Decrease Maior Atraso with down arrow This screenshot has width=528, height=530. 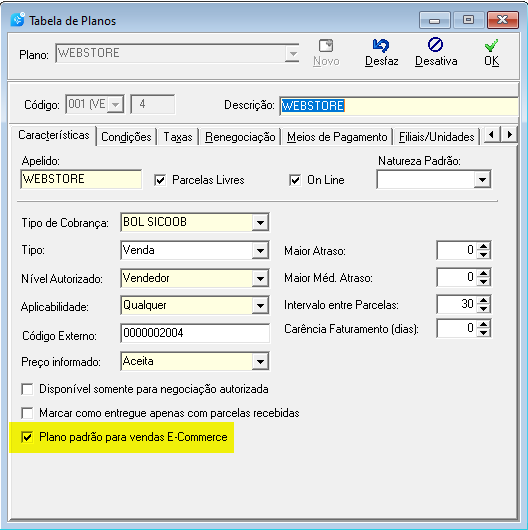pos(484,255)
